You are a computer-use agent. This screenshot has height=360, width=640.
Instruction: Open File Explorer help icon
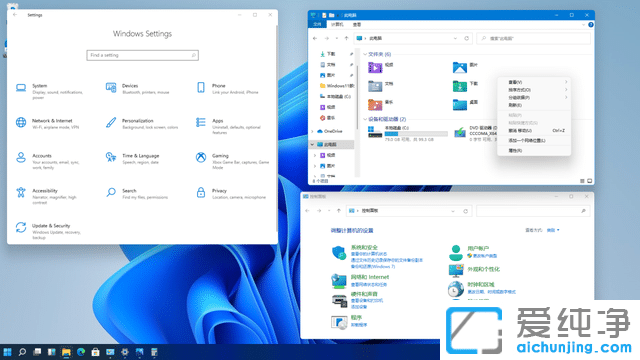[591, 25]
